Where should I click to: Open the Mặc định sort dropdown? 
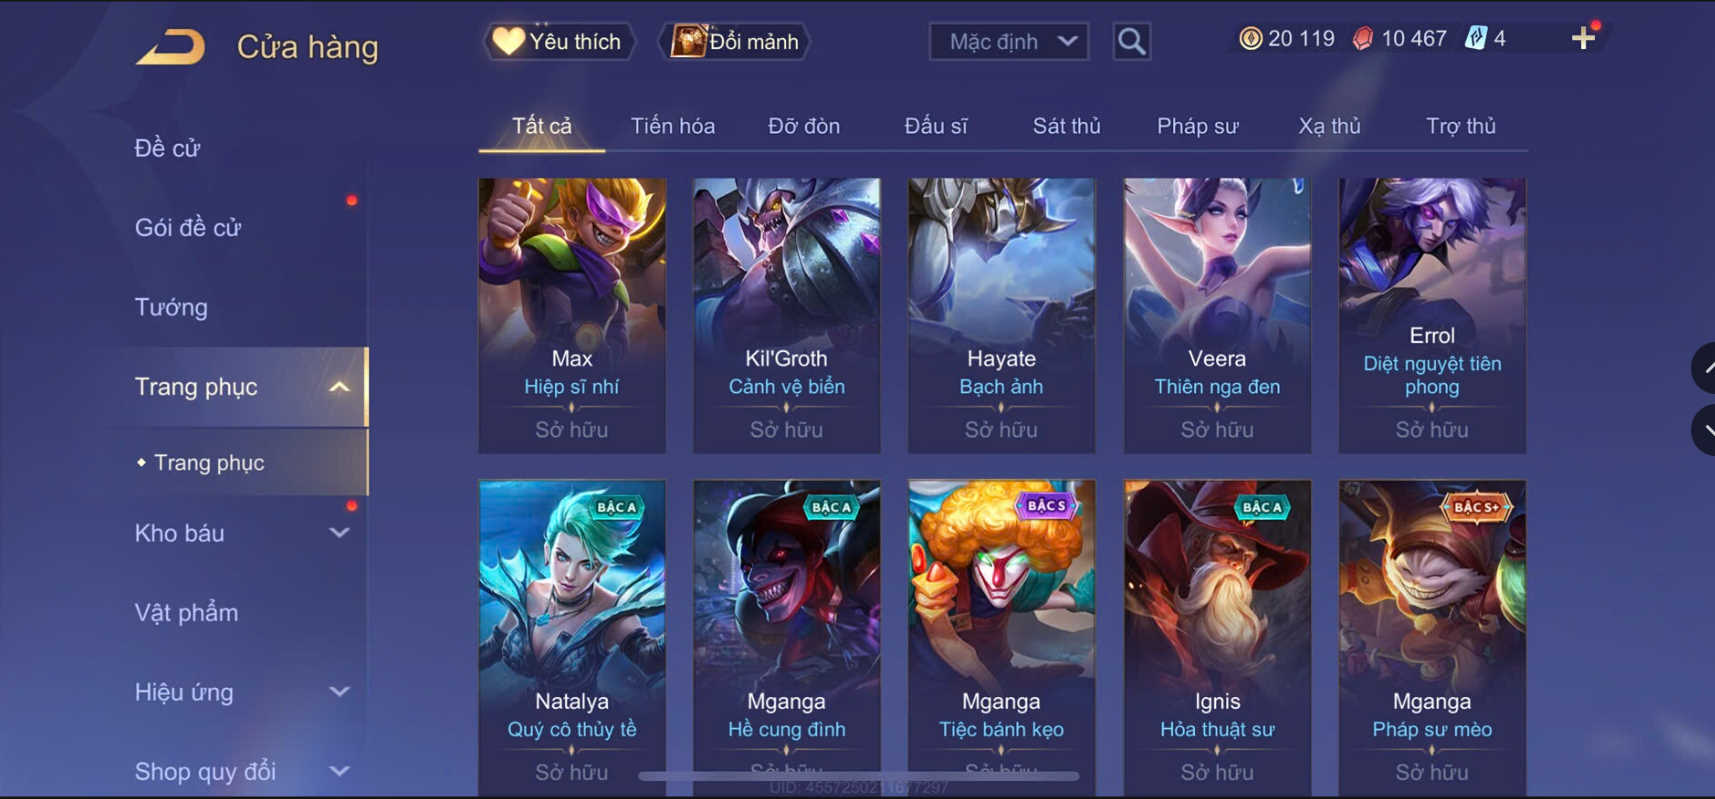[x=1009, y=42]
